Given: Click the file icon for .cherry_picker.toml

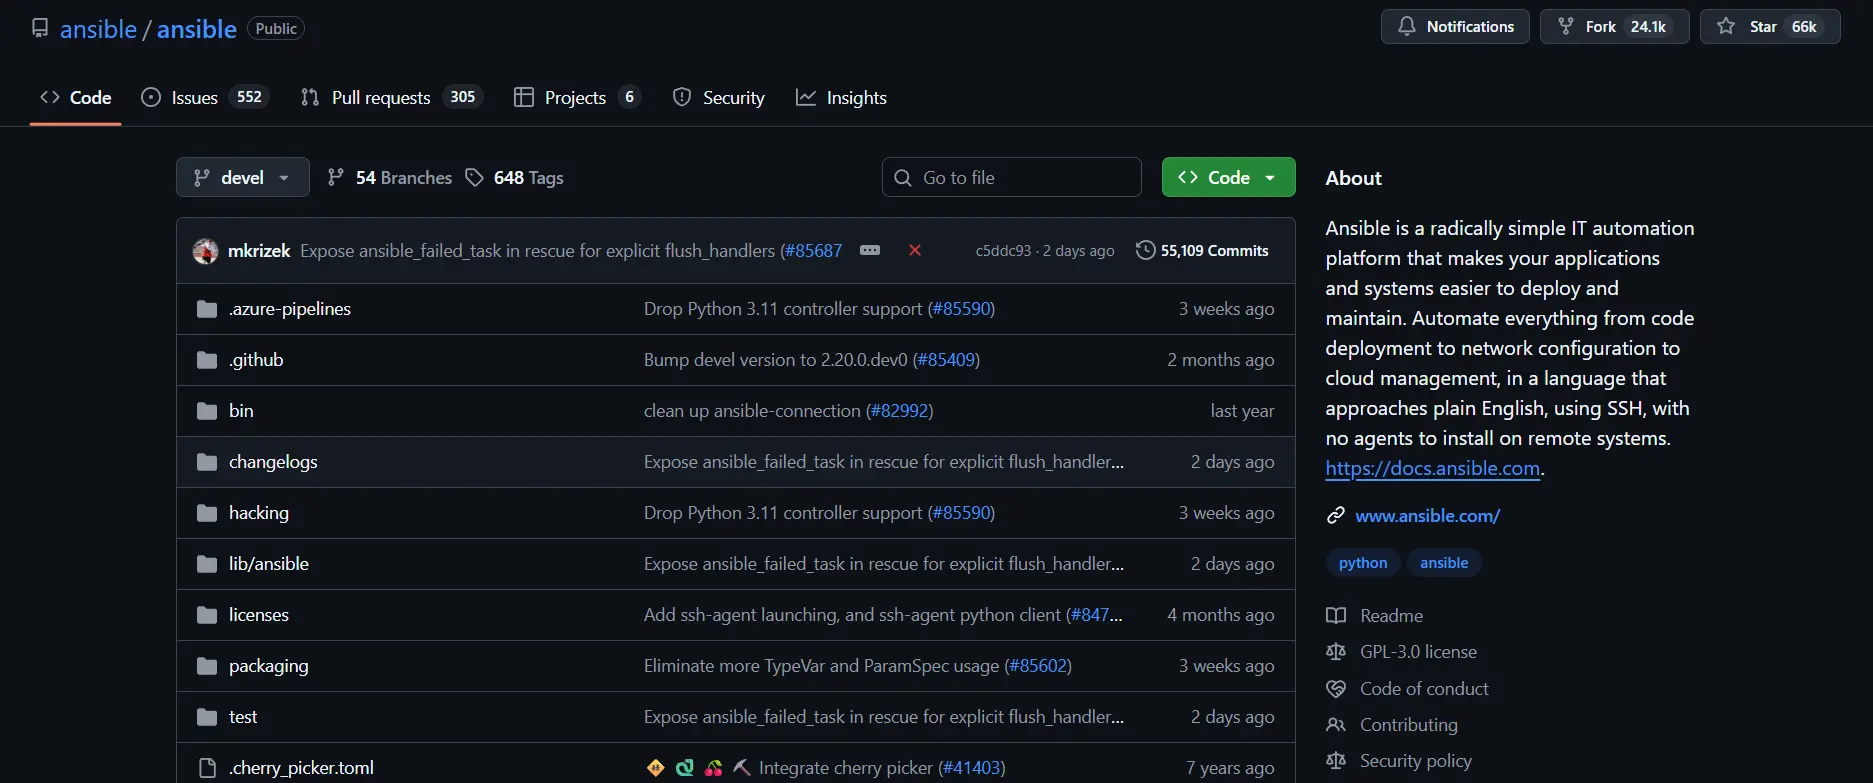Looking at the screenshot, I should point(207,768).
